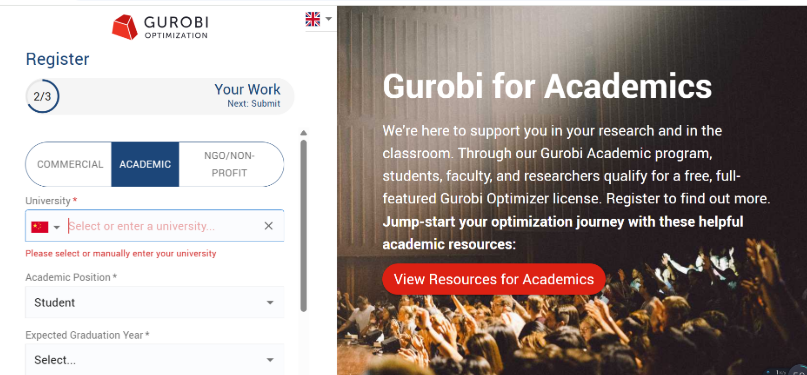Click the Register heading
Image resolution: width=807 pixels, height=375 pixels.
coord(58,59)
